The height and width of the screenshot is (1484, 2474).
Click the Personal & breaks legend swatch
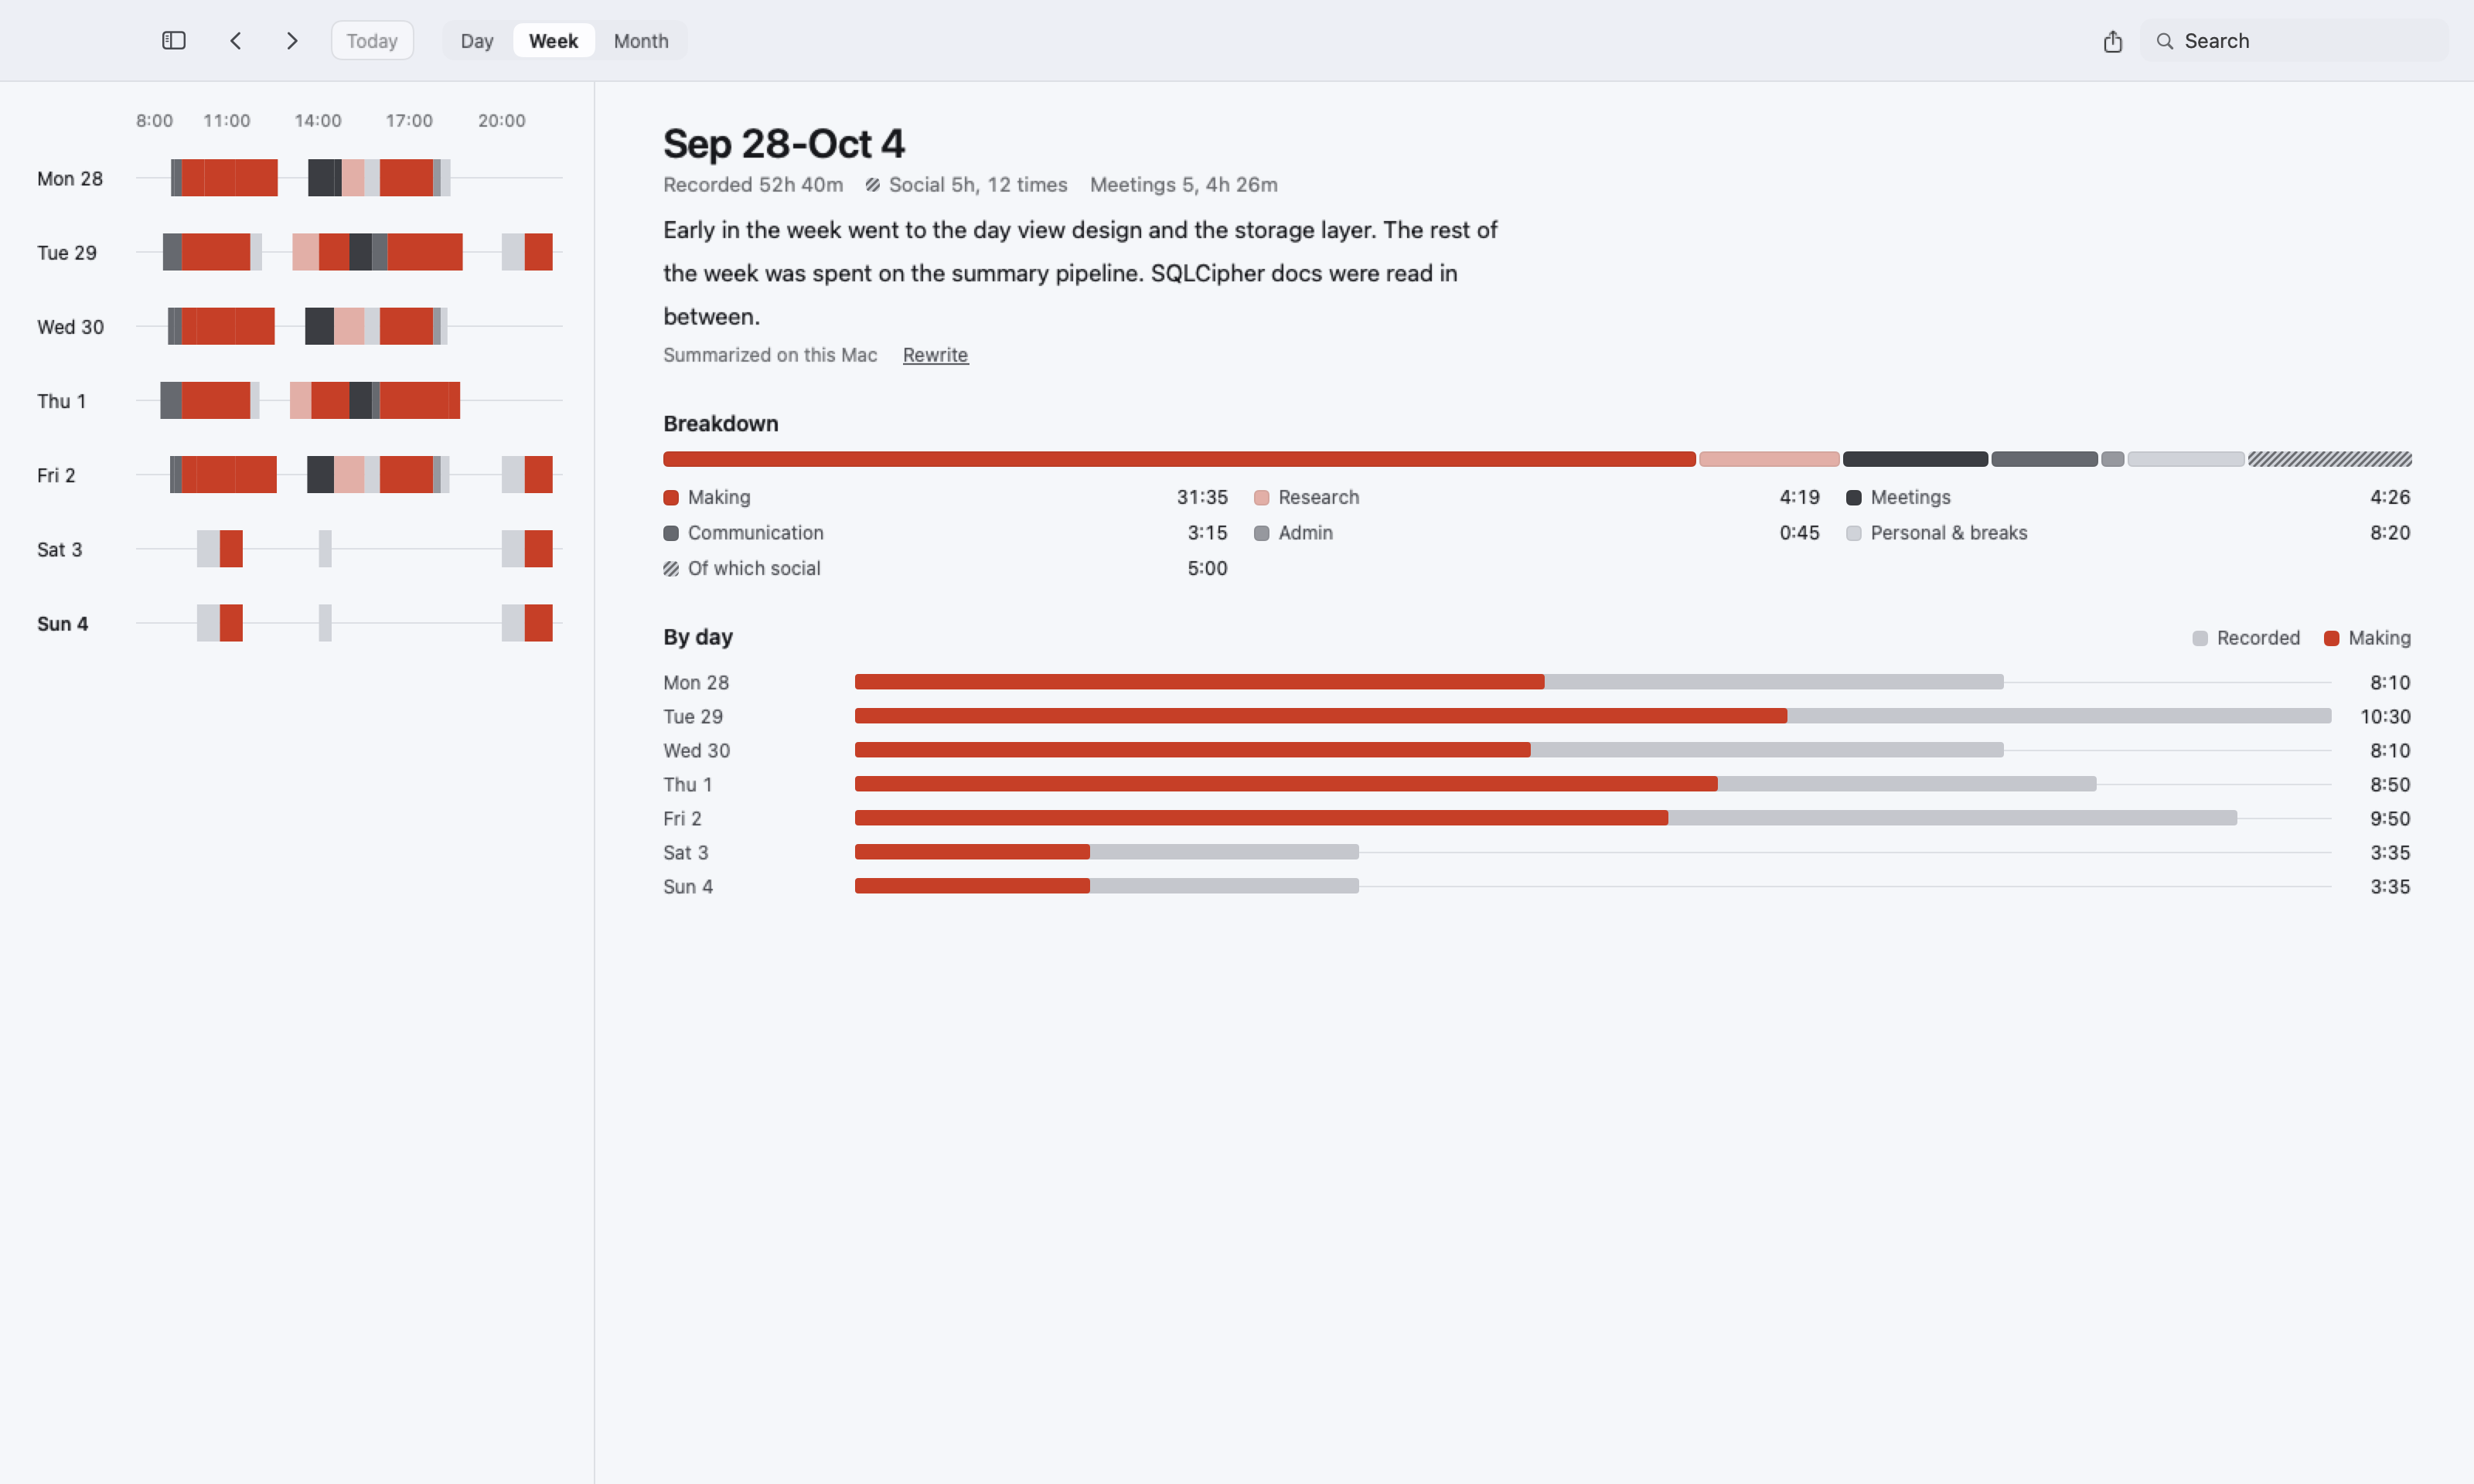pos(1854,533)
